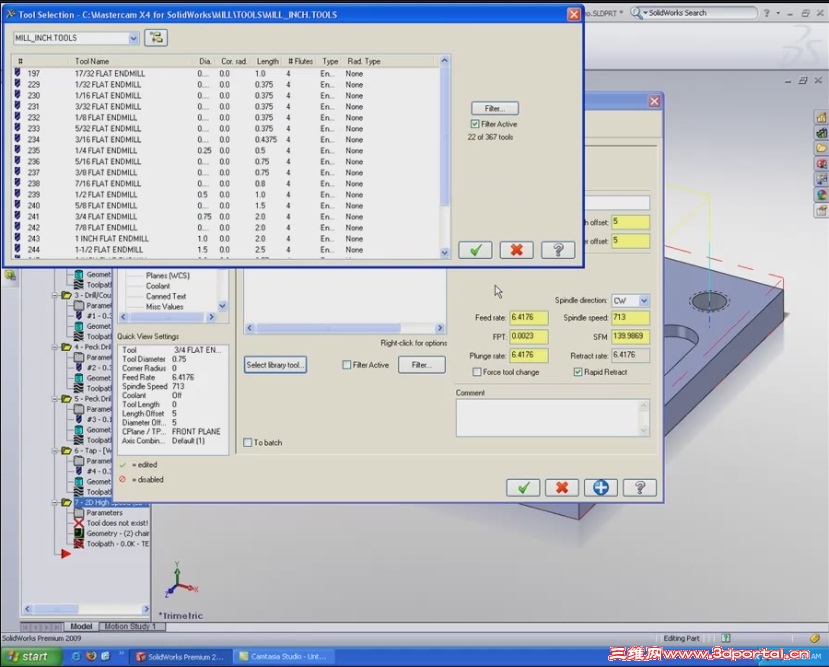Open the Spindle direction CW dropdown
The width and height of the screenshot is (829, 667).
pyautogui.click(x=643, y=301)
